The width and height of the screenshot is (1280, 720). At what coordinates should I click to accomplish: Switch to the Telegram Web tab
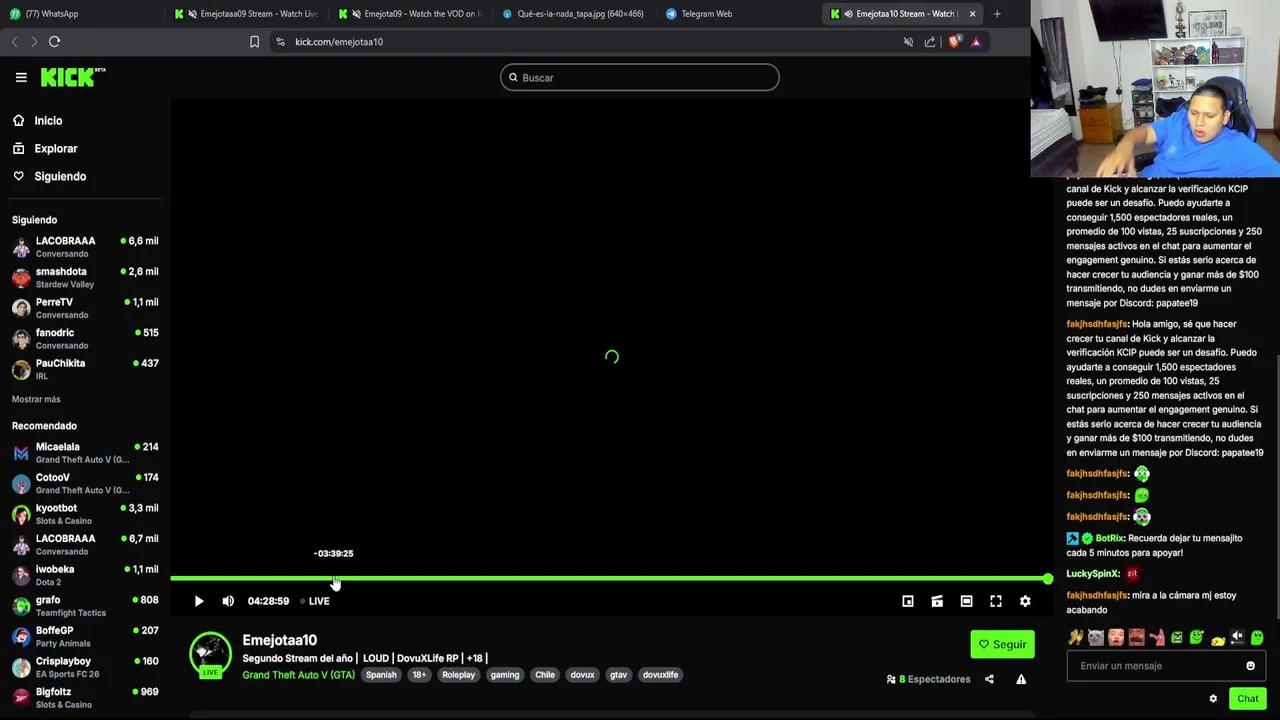point(740,14)
